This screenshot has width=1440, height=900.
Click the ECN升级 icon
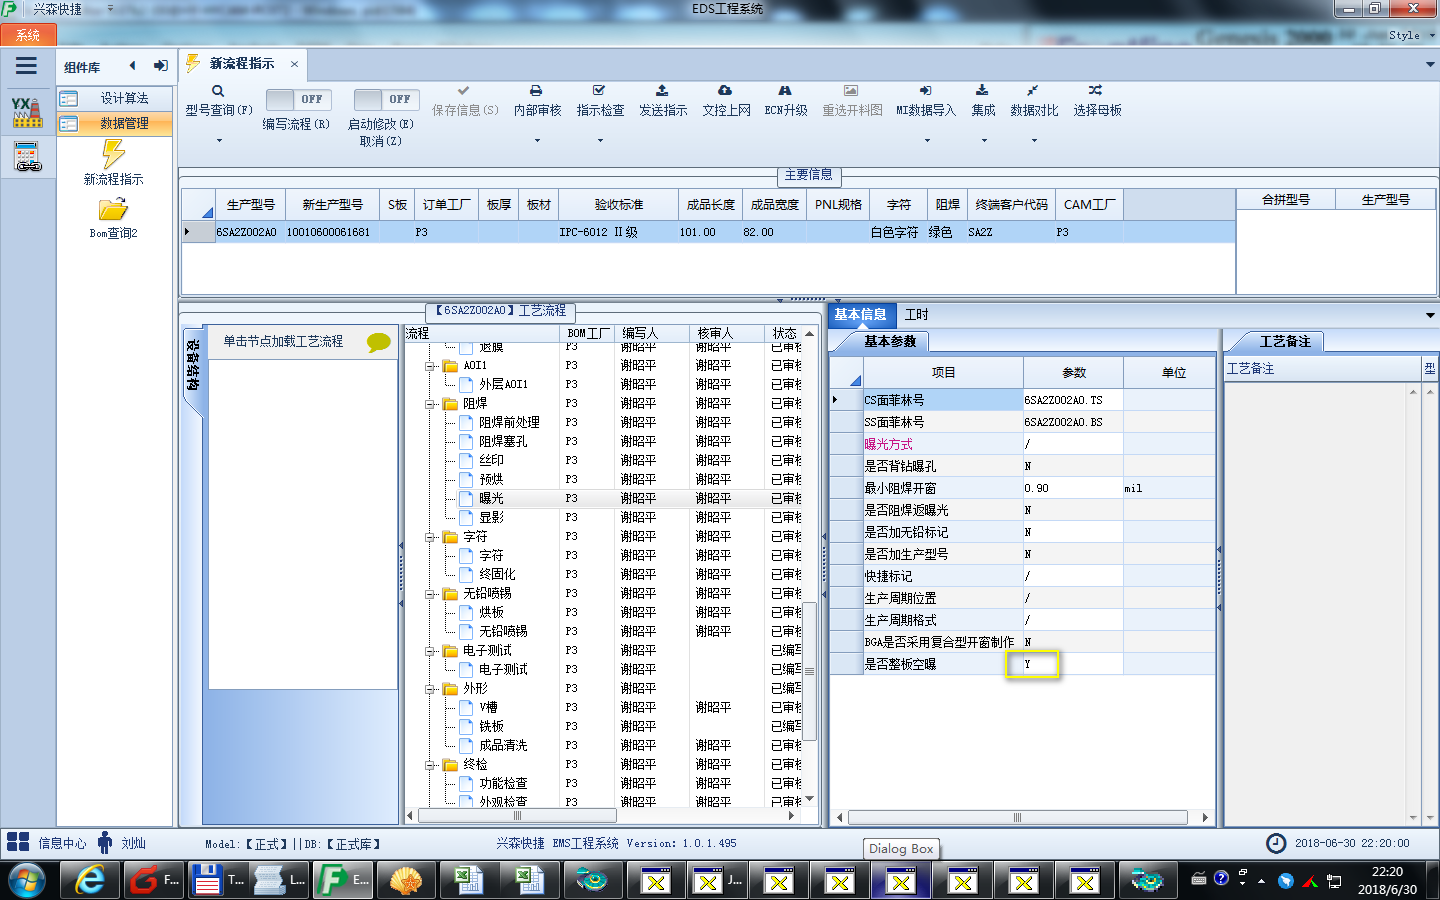(785, 90)
